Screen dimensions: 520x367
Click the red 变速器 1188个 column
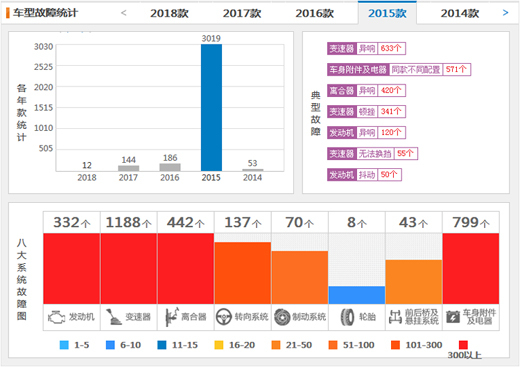[129, 269]
